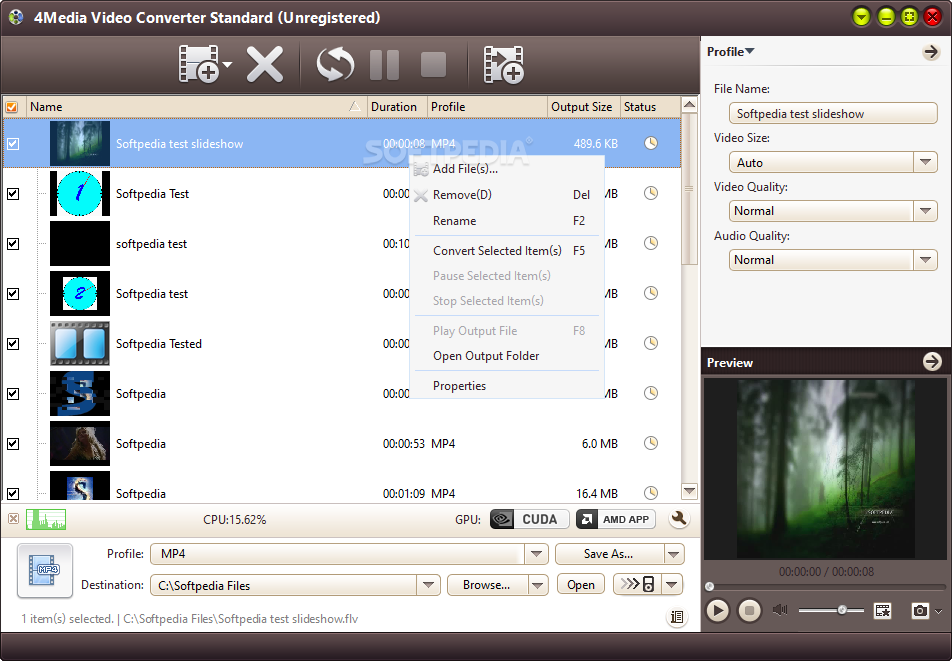The height and width of the screenshot is (661, 952).
Task: Toggle AMD APP GPU acceleration button
Action: (616, 520)
